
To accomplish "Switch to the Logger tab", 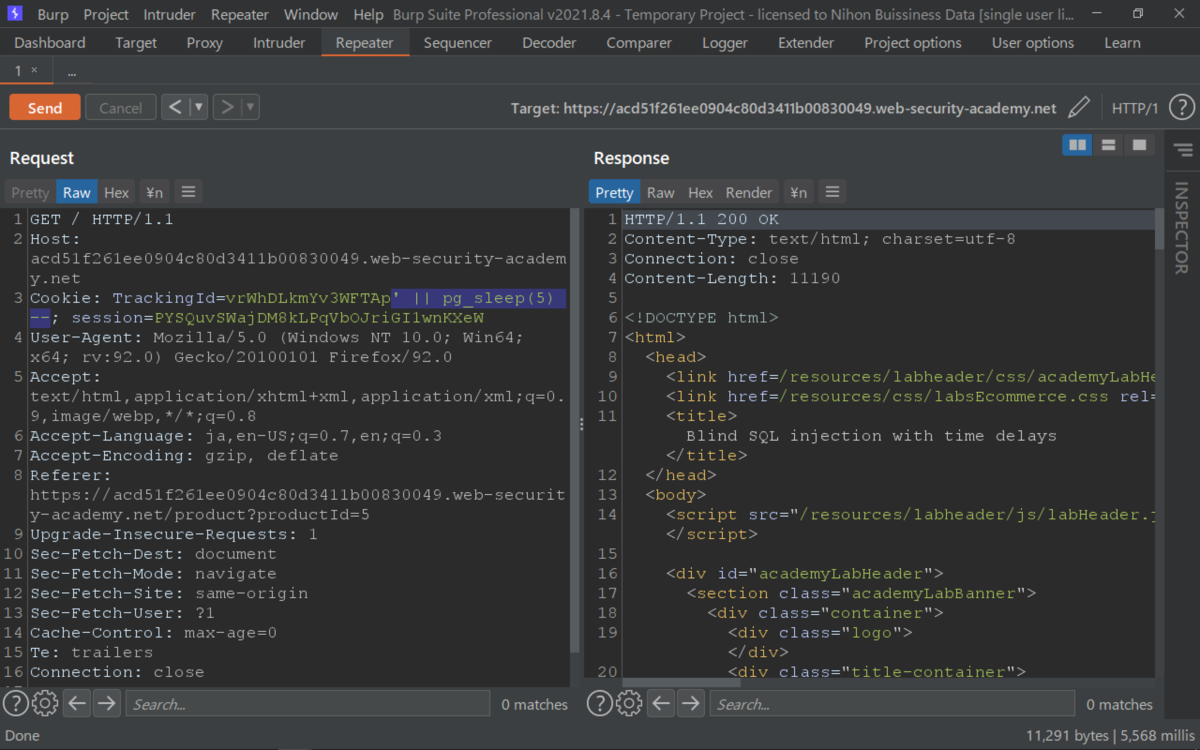I will coord(725,43).
